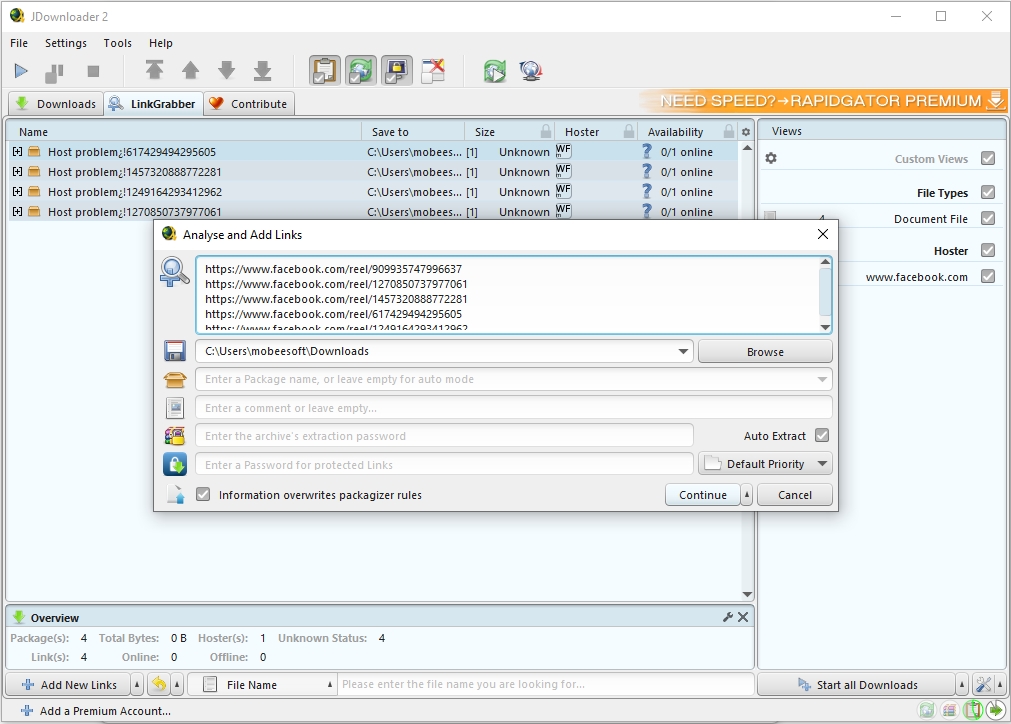Image resolution: width=1011 pixels, height=724 pixels.
Task: Move selection to bottom arrow icon
Action: click(x=262, y=71)
